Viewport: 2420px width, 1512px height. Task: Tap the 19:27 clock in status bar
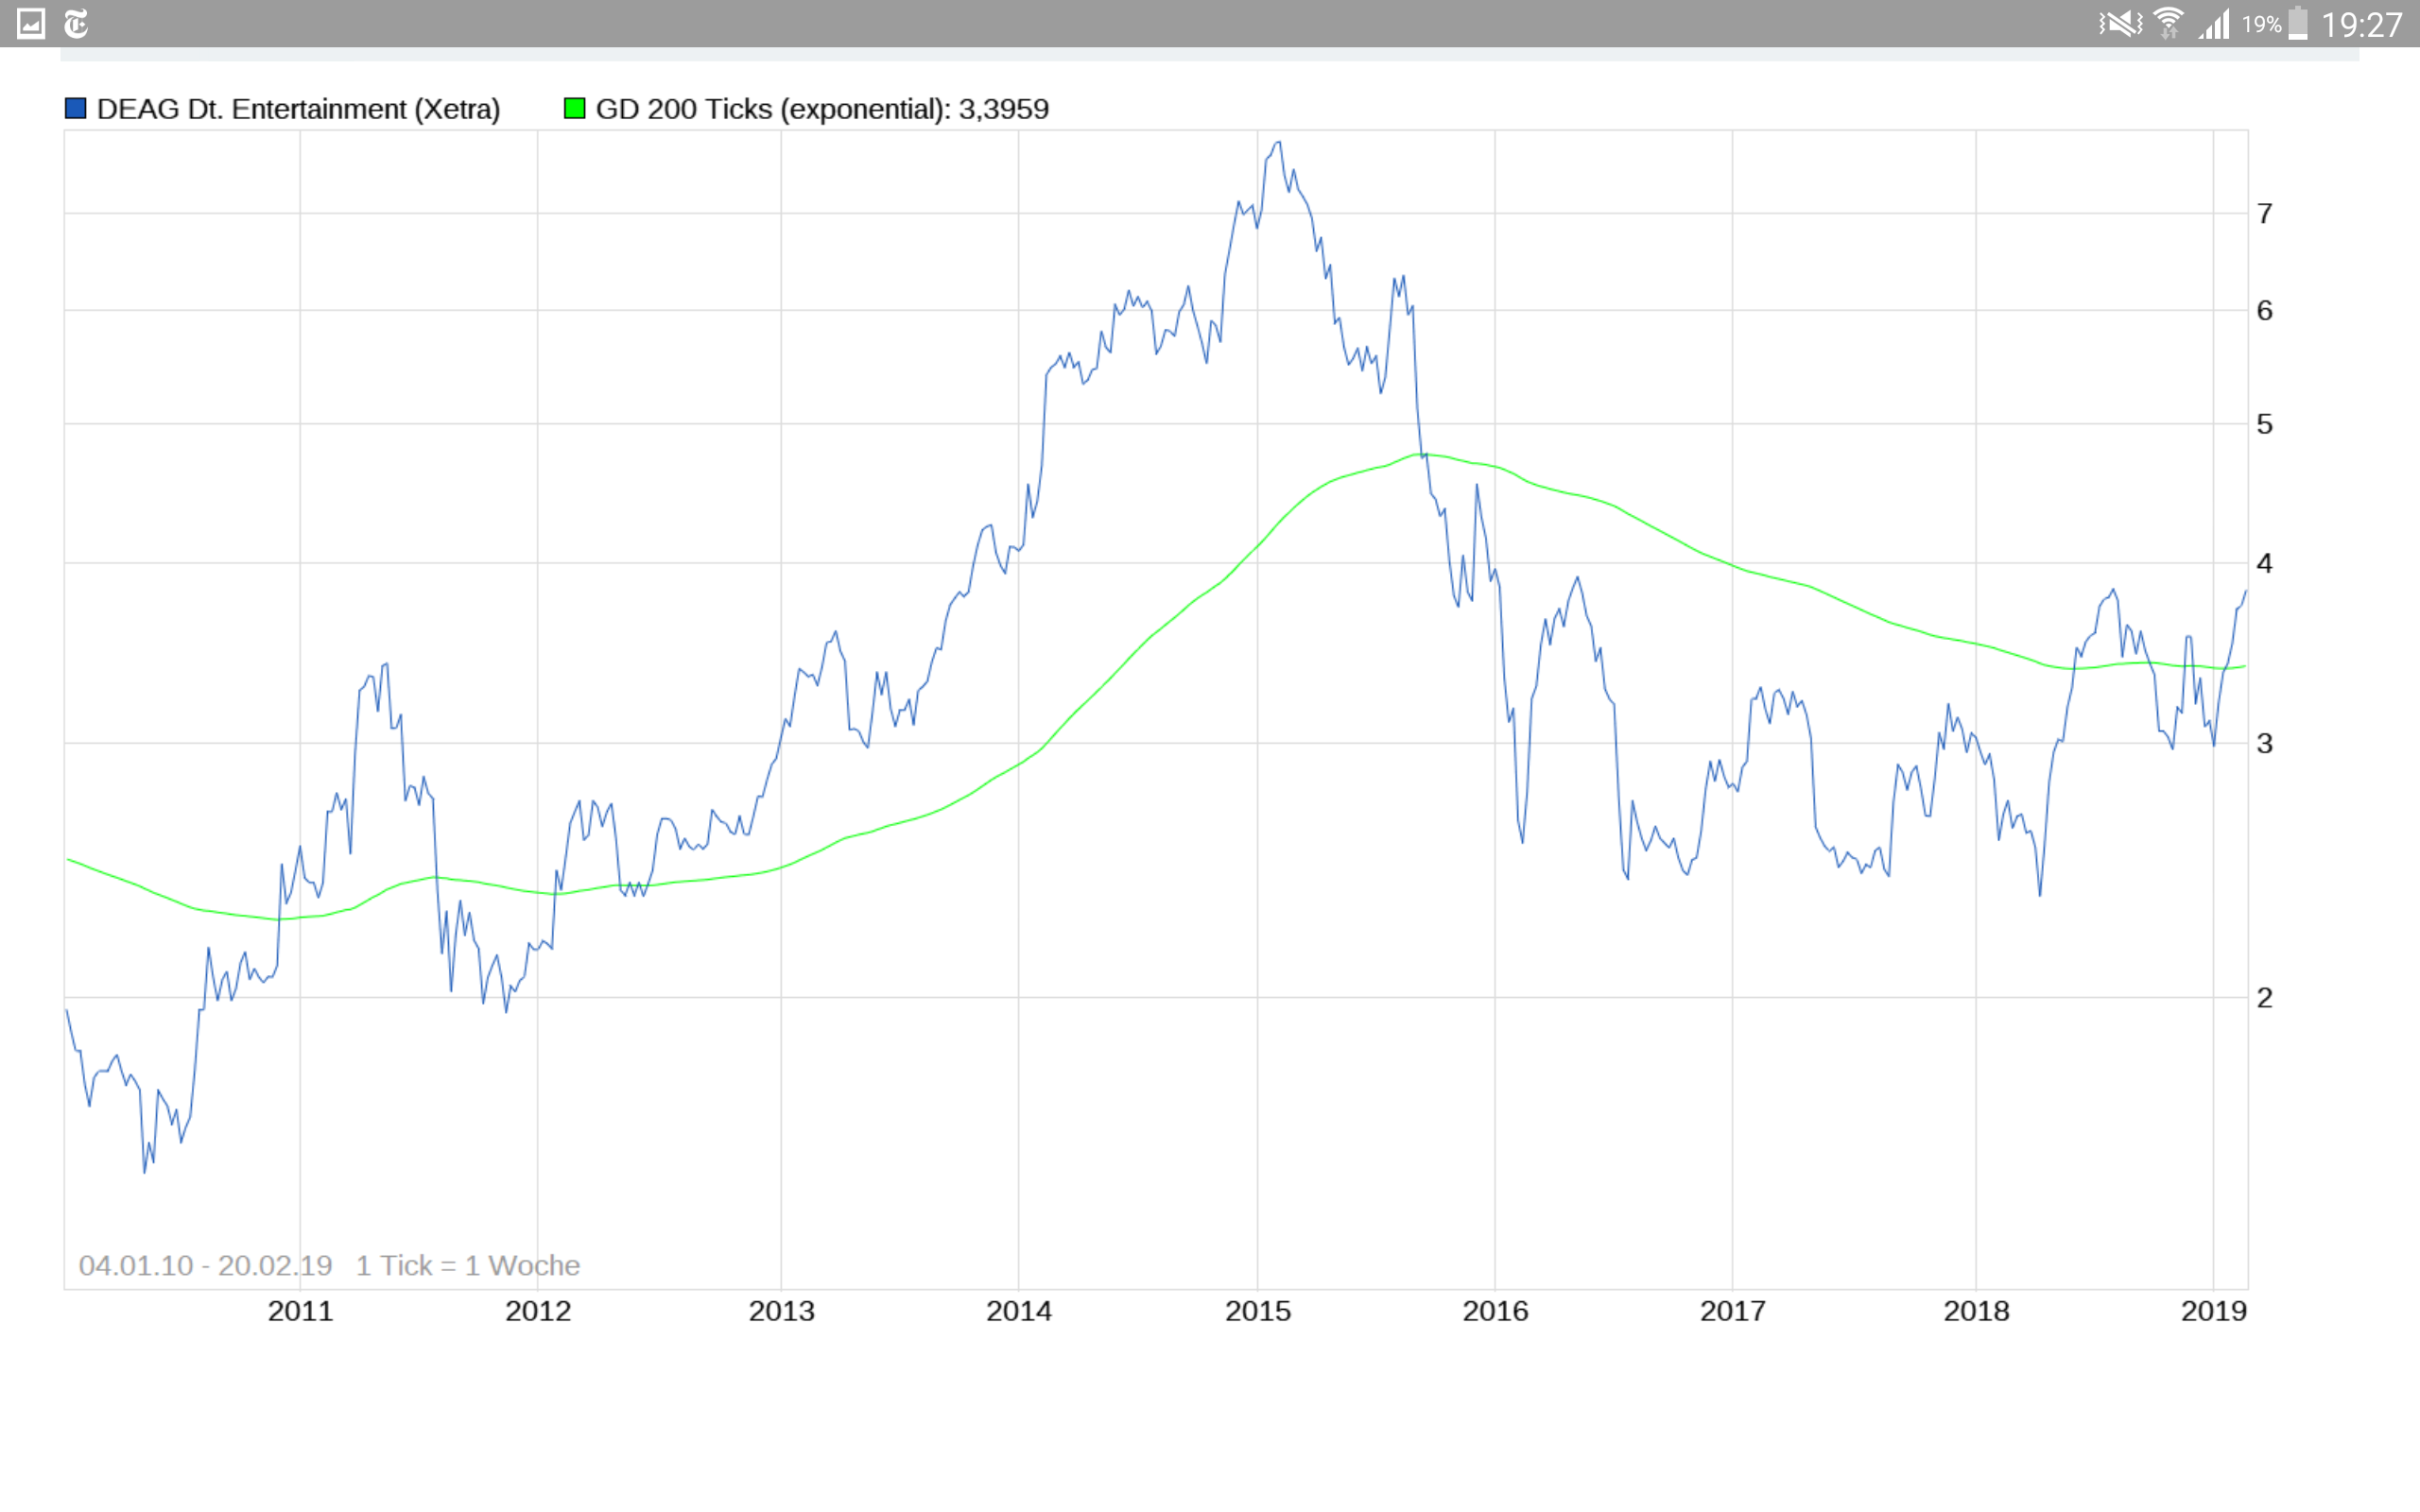tap(2361, 24)
